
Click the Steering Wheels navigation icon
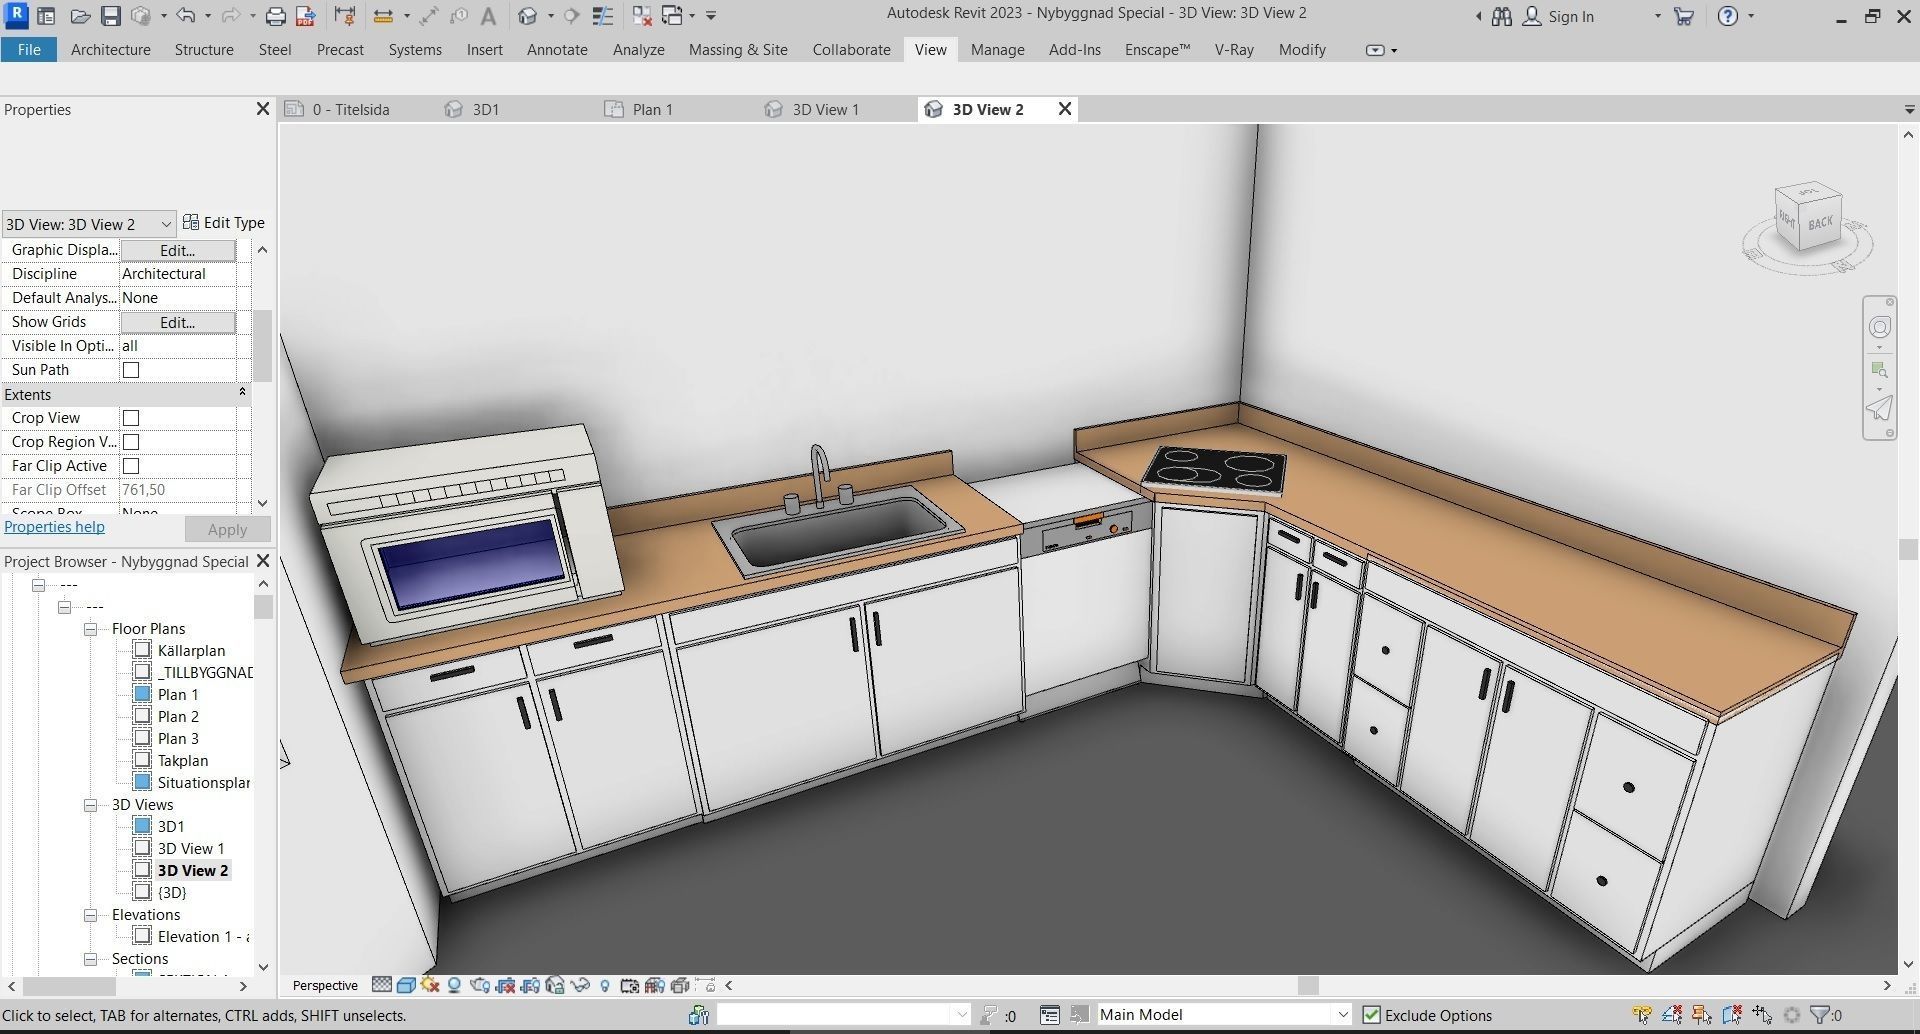click(1880, 327)
